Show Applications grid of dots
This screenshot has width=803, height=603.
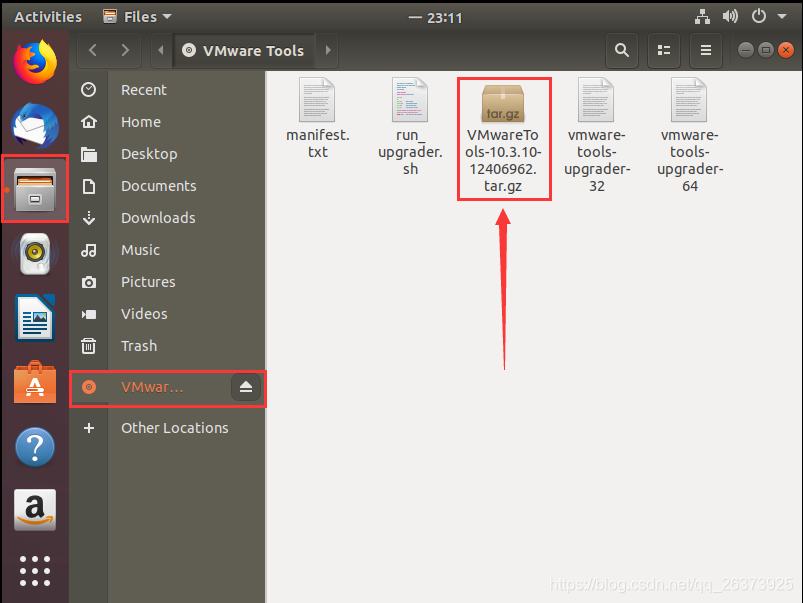(x=35, y=571)
